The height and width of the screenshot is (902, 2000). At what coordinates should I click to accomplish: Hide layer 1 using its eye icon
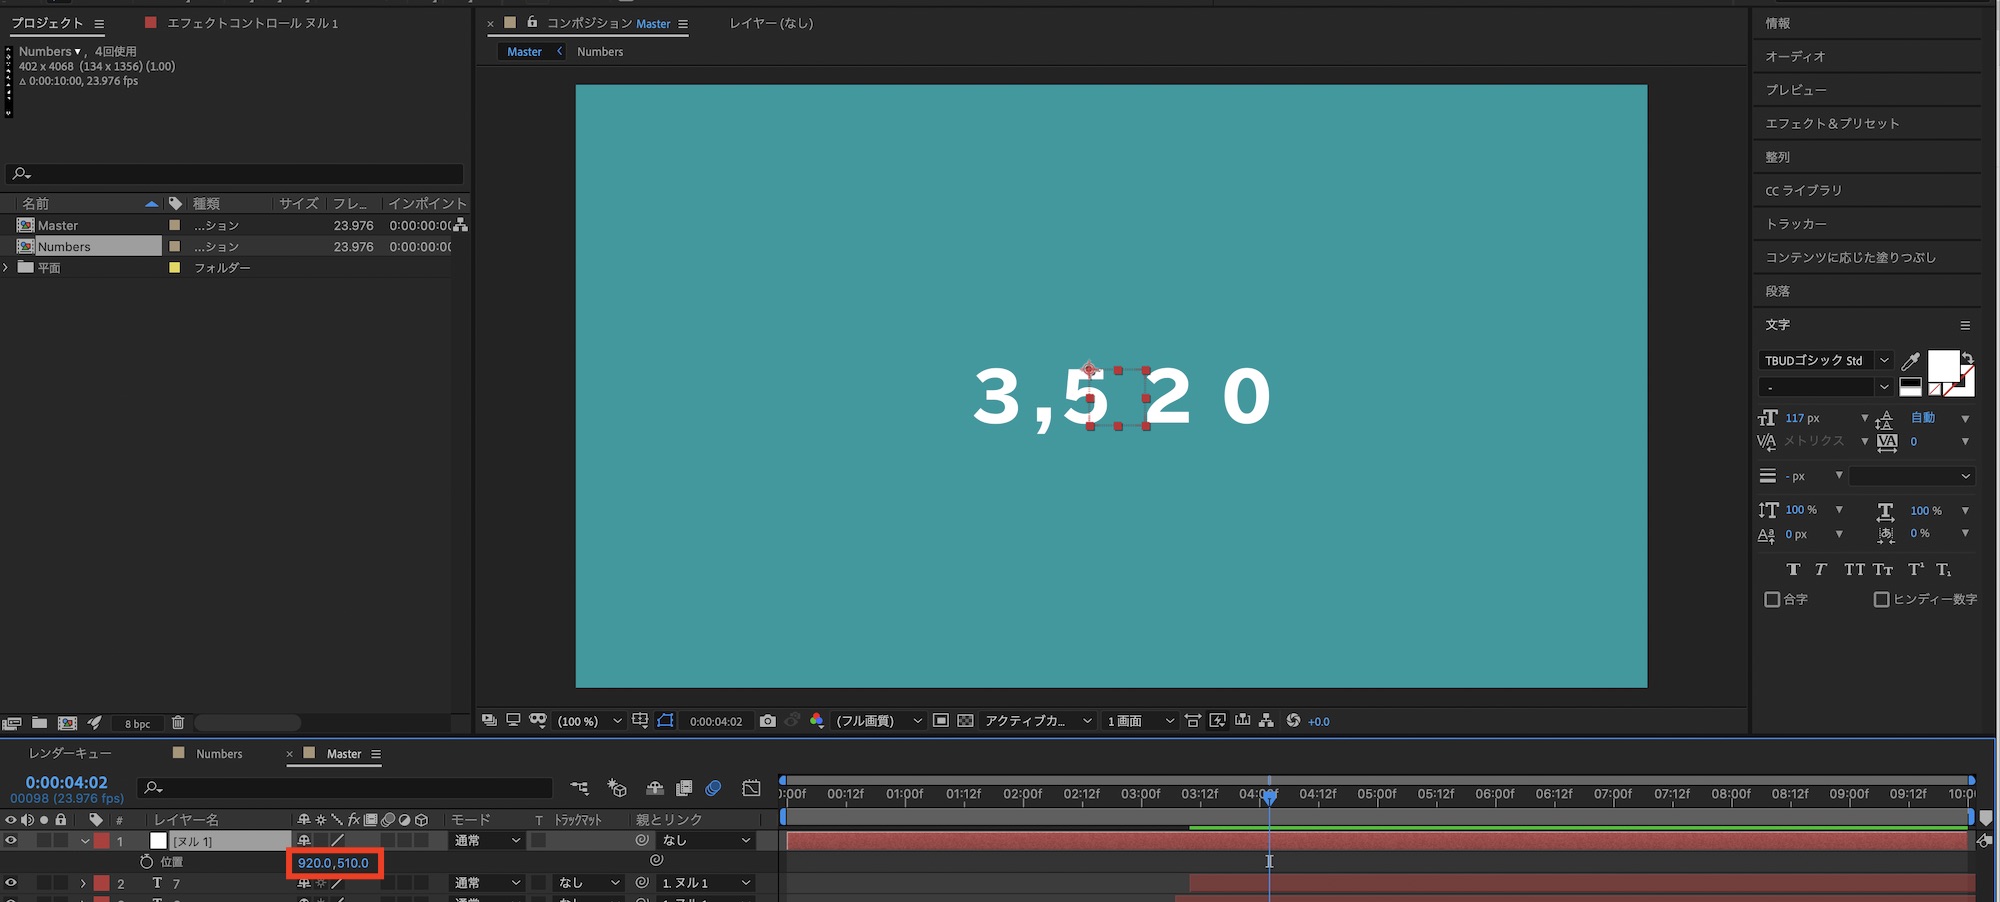(11, 841)
